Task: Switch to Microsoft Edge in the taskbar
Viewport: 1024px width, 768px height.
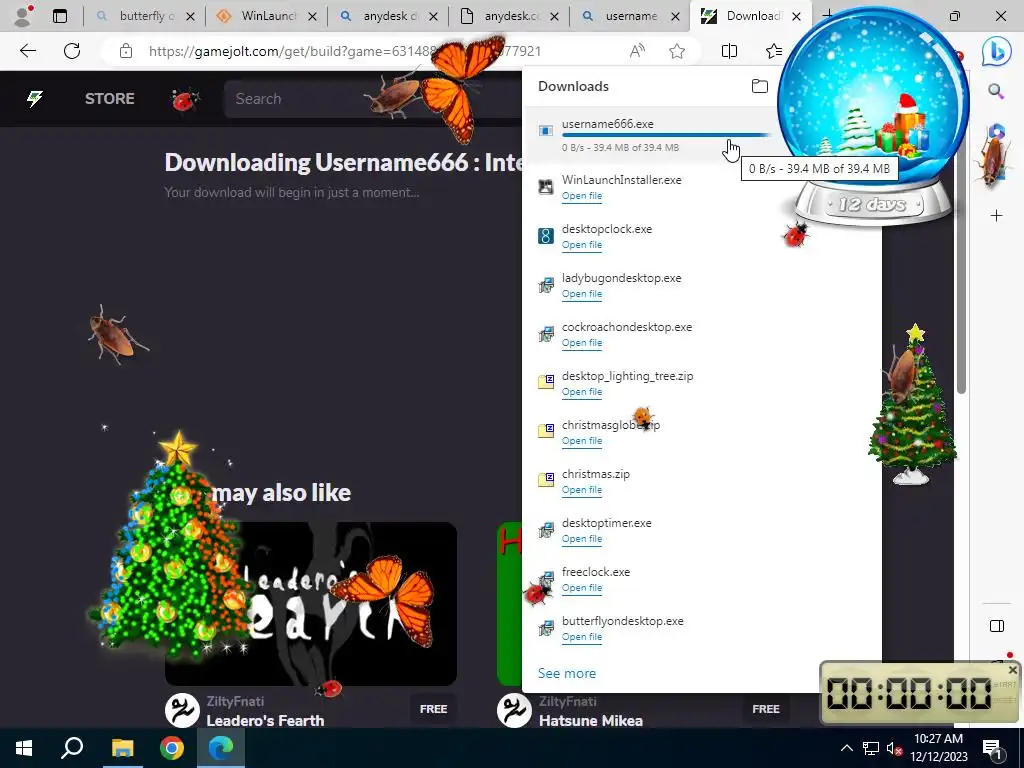Action: (221, 748)
